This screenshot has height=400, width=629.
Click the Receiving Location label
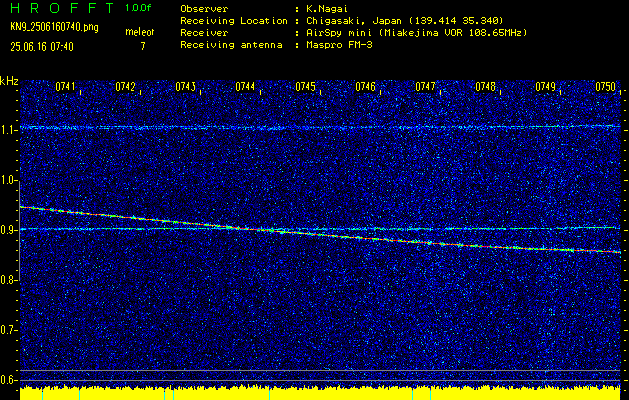(x=234, y=21)
